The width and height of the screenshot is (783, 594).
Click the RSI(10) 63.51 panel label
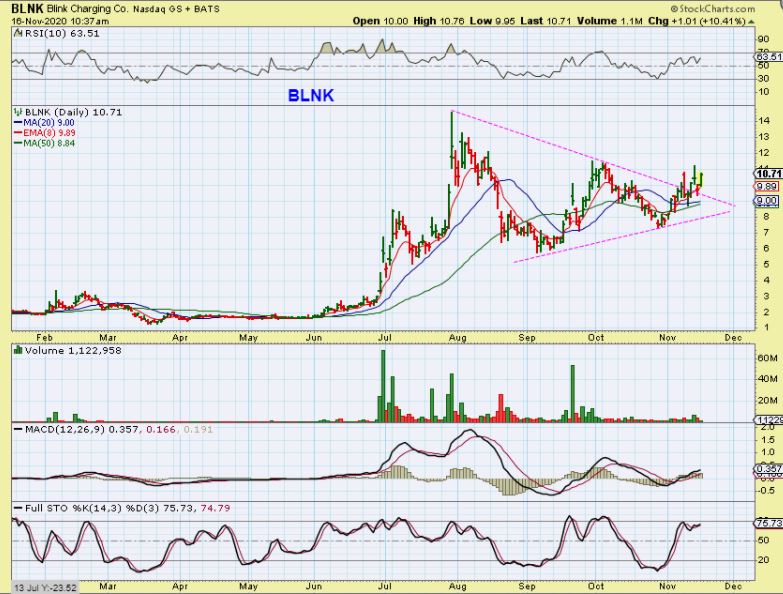click(61, 33)
